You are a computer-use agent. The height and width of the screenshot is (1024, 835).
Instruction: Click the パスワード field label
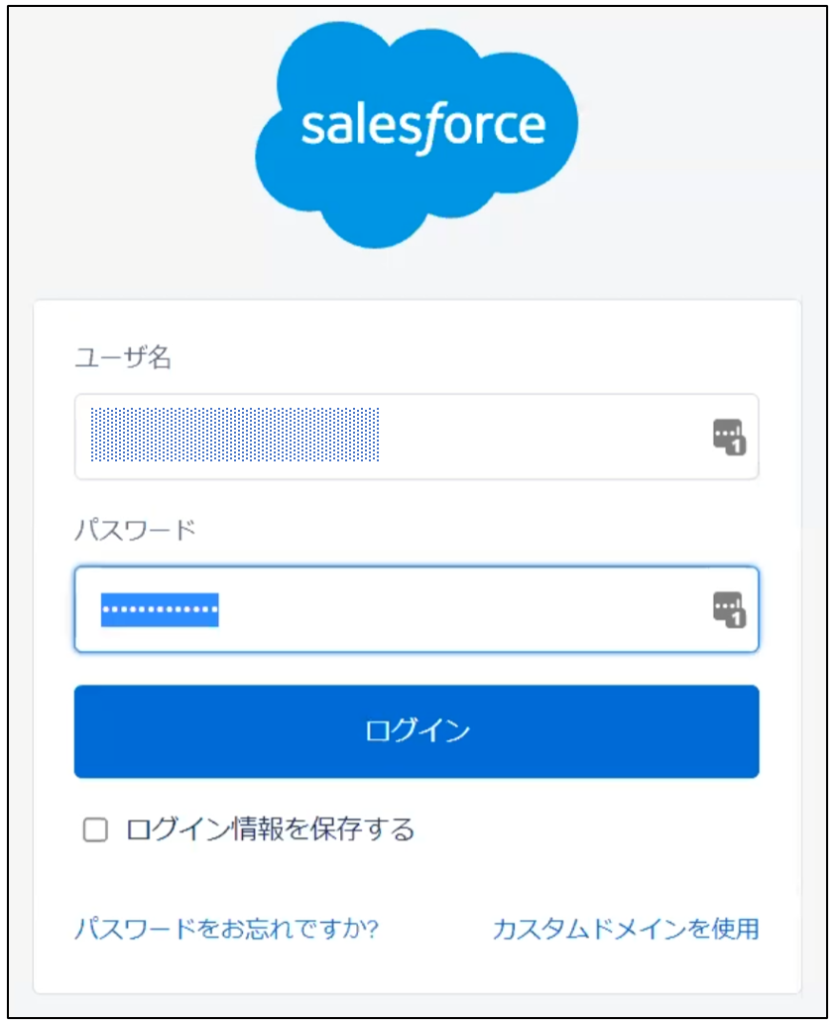pyautogui.click(x=135, y=530)
